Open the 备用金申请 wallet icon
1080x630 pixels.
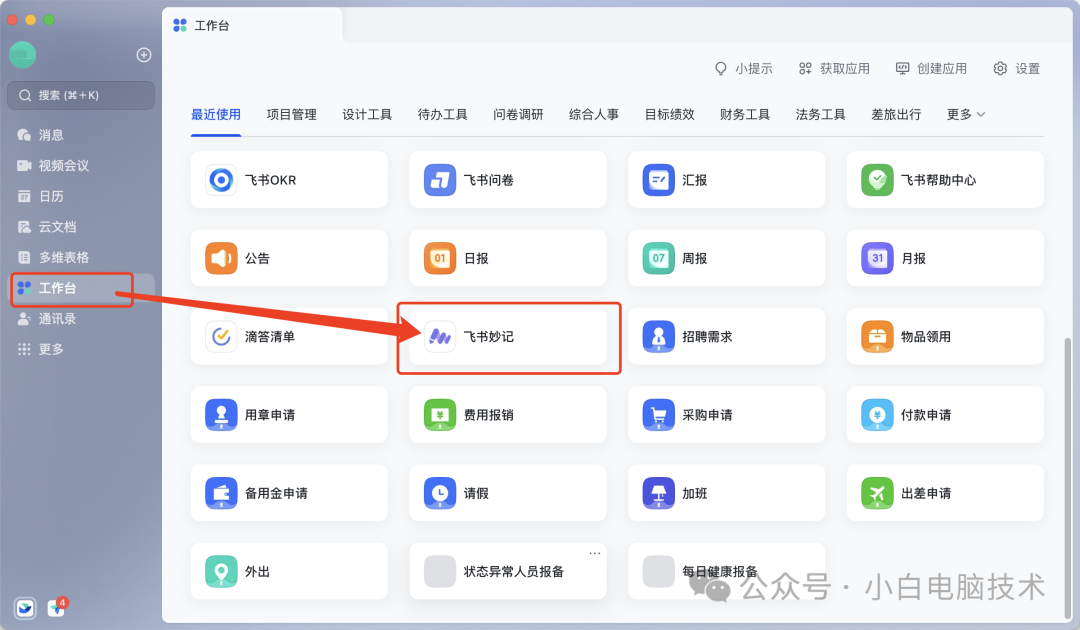point(221,493)
